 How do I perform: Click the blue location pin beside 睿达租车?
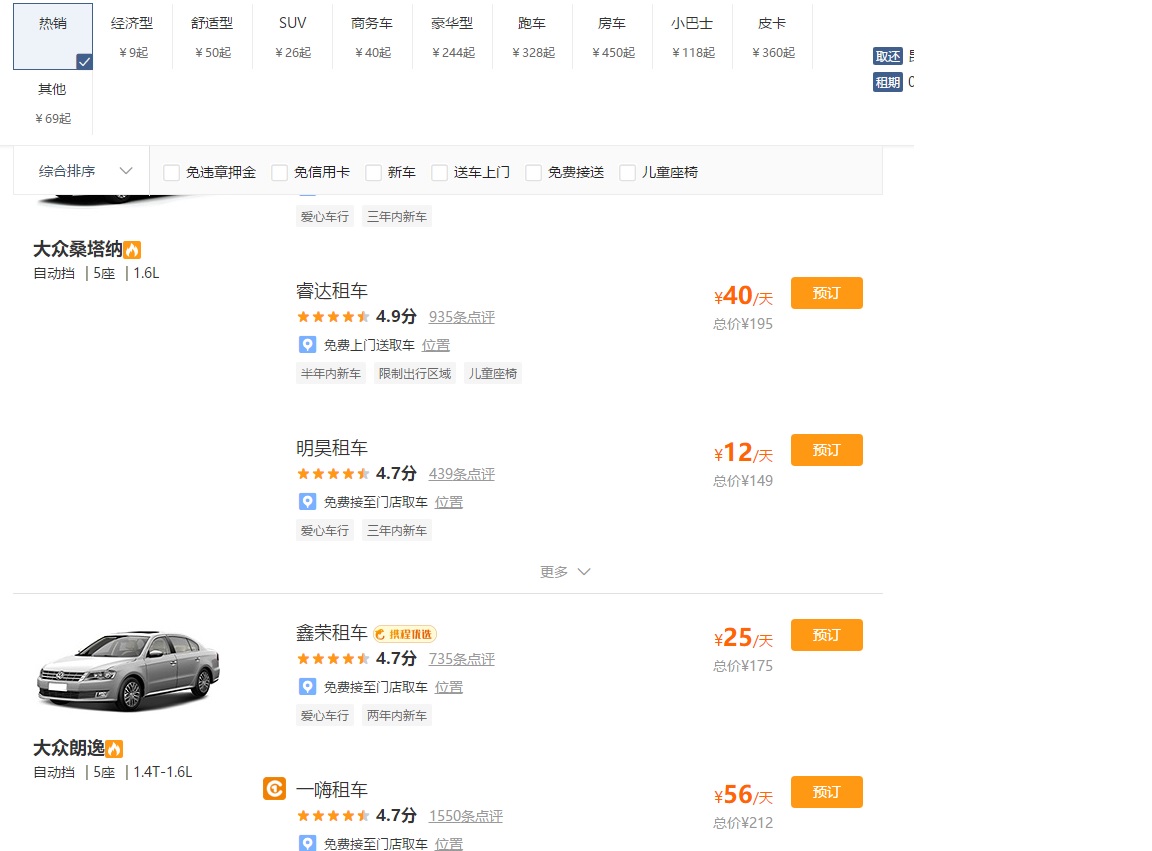[x=307, y=344]
